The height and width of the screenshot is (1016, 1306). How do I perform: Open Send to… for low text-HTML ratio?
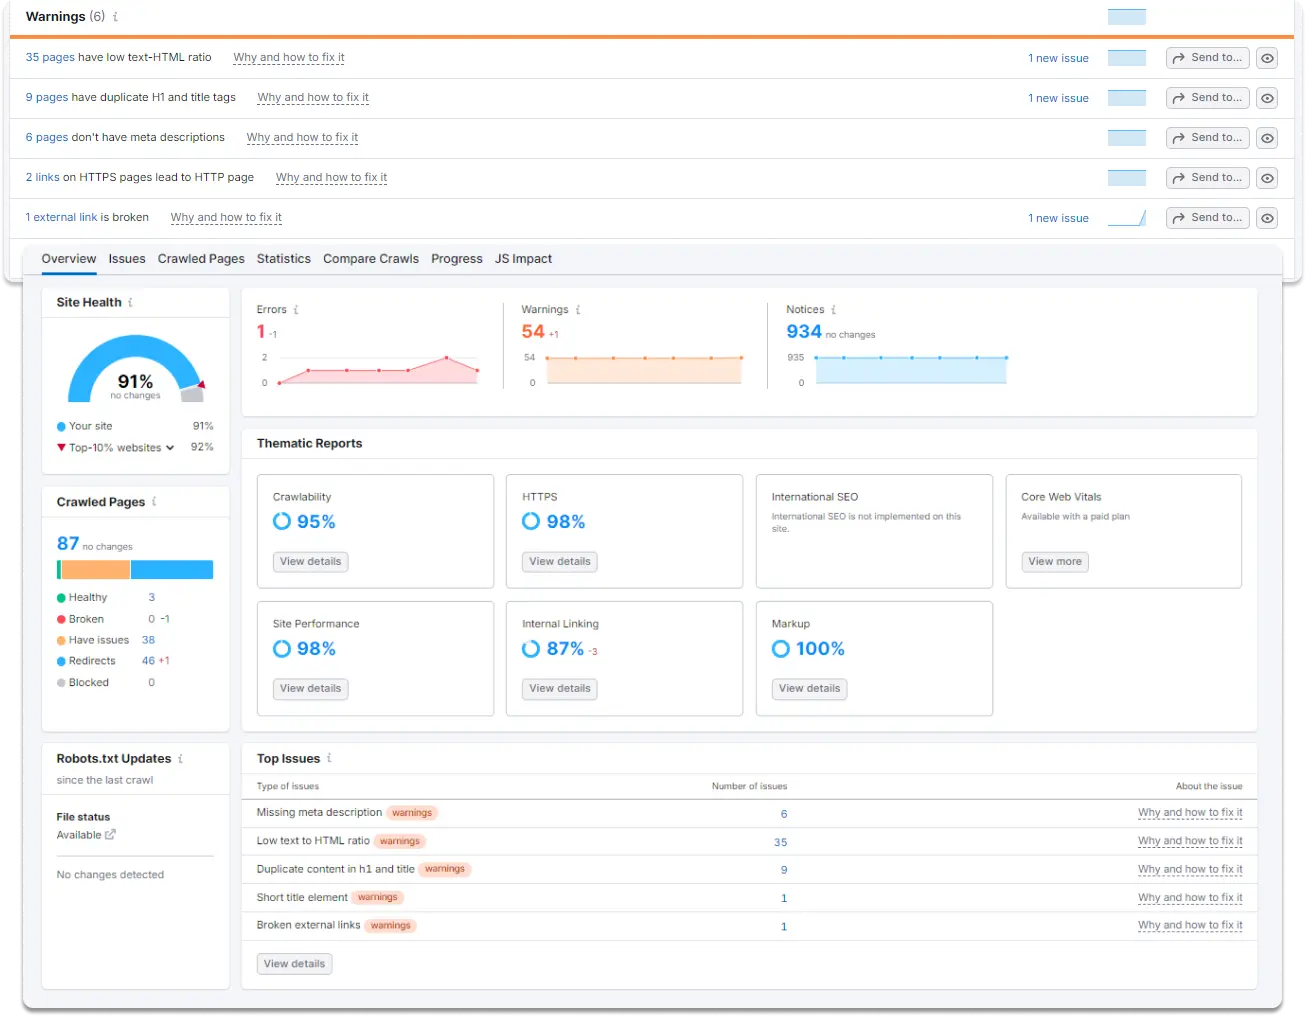coord(1208,58)
